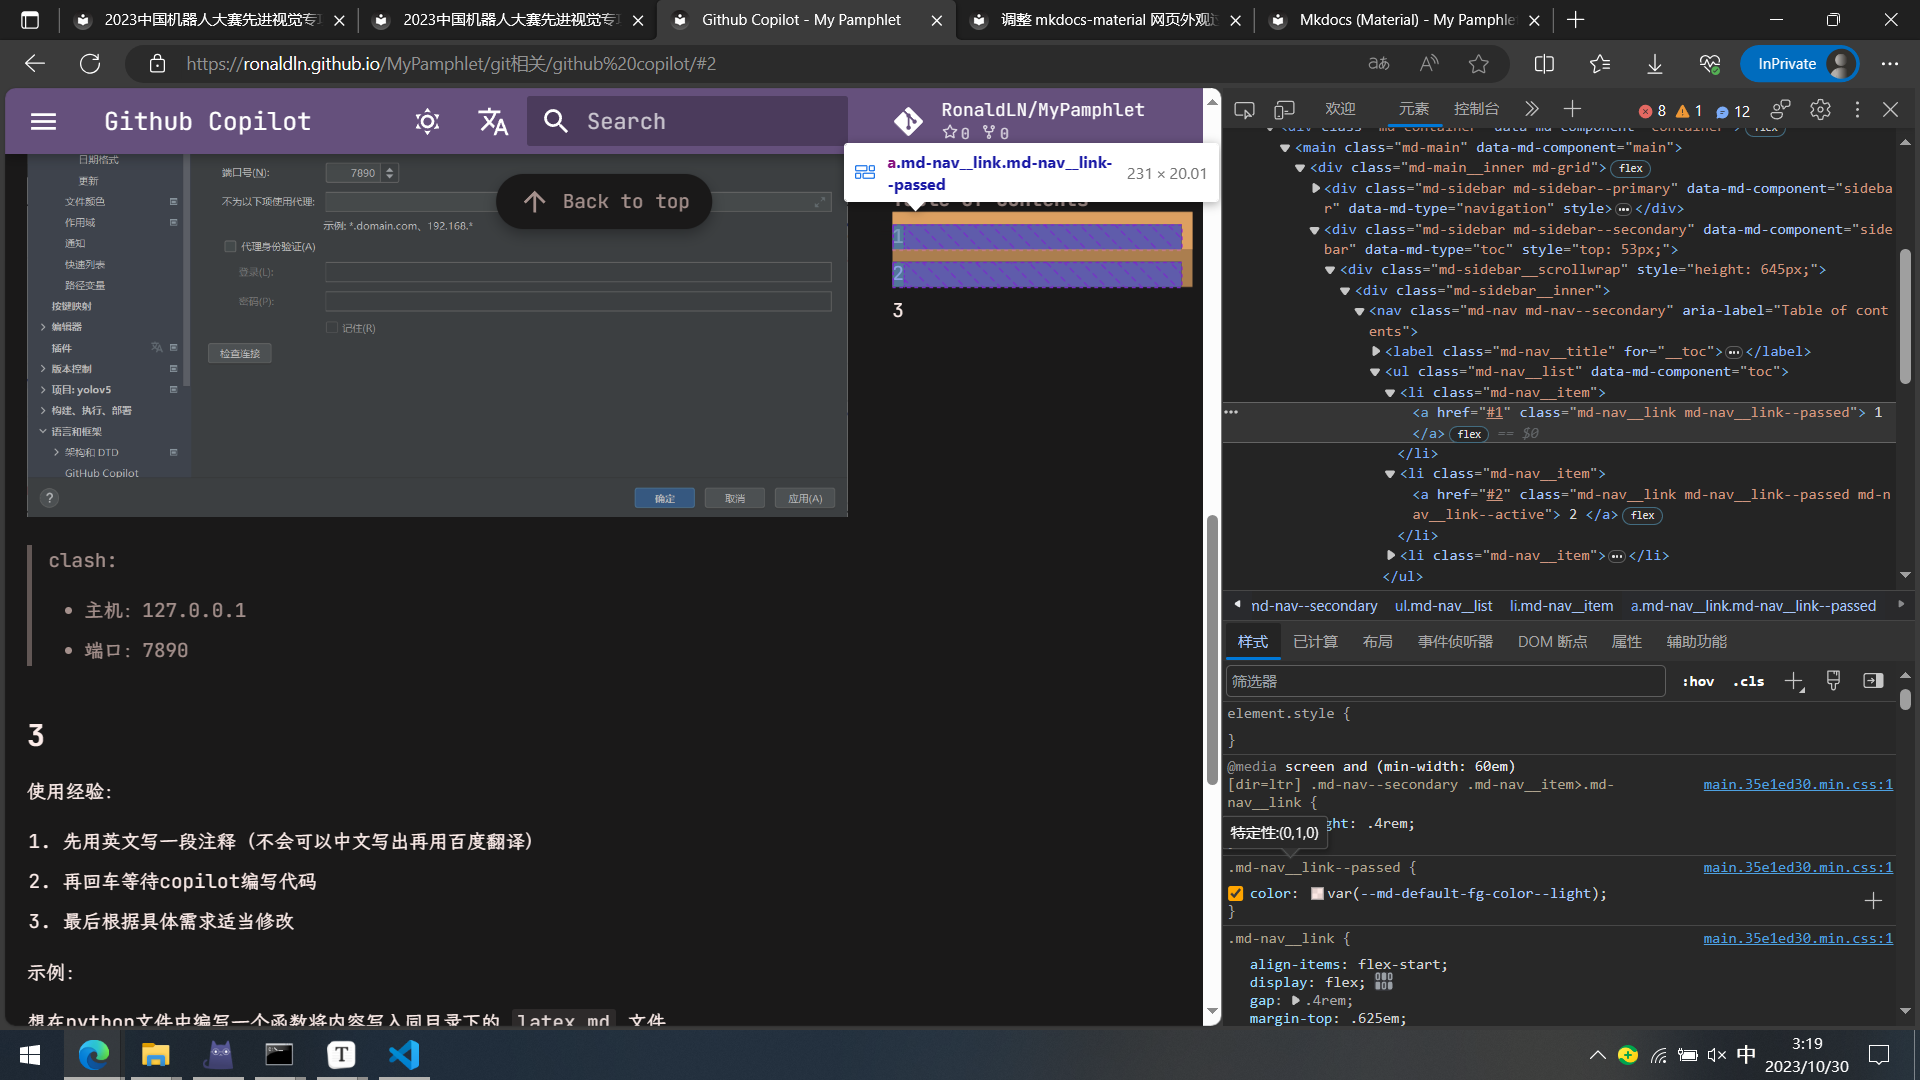Viewport: 1920px width, 1080px height.
Task: Uncheck the color property checkbox
Action: 1236,894
